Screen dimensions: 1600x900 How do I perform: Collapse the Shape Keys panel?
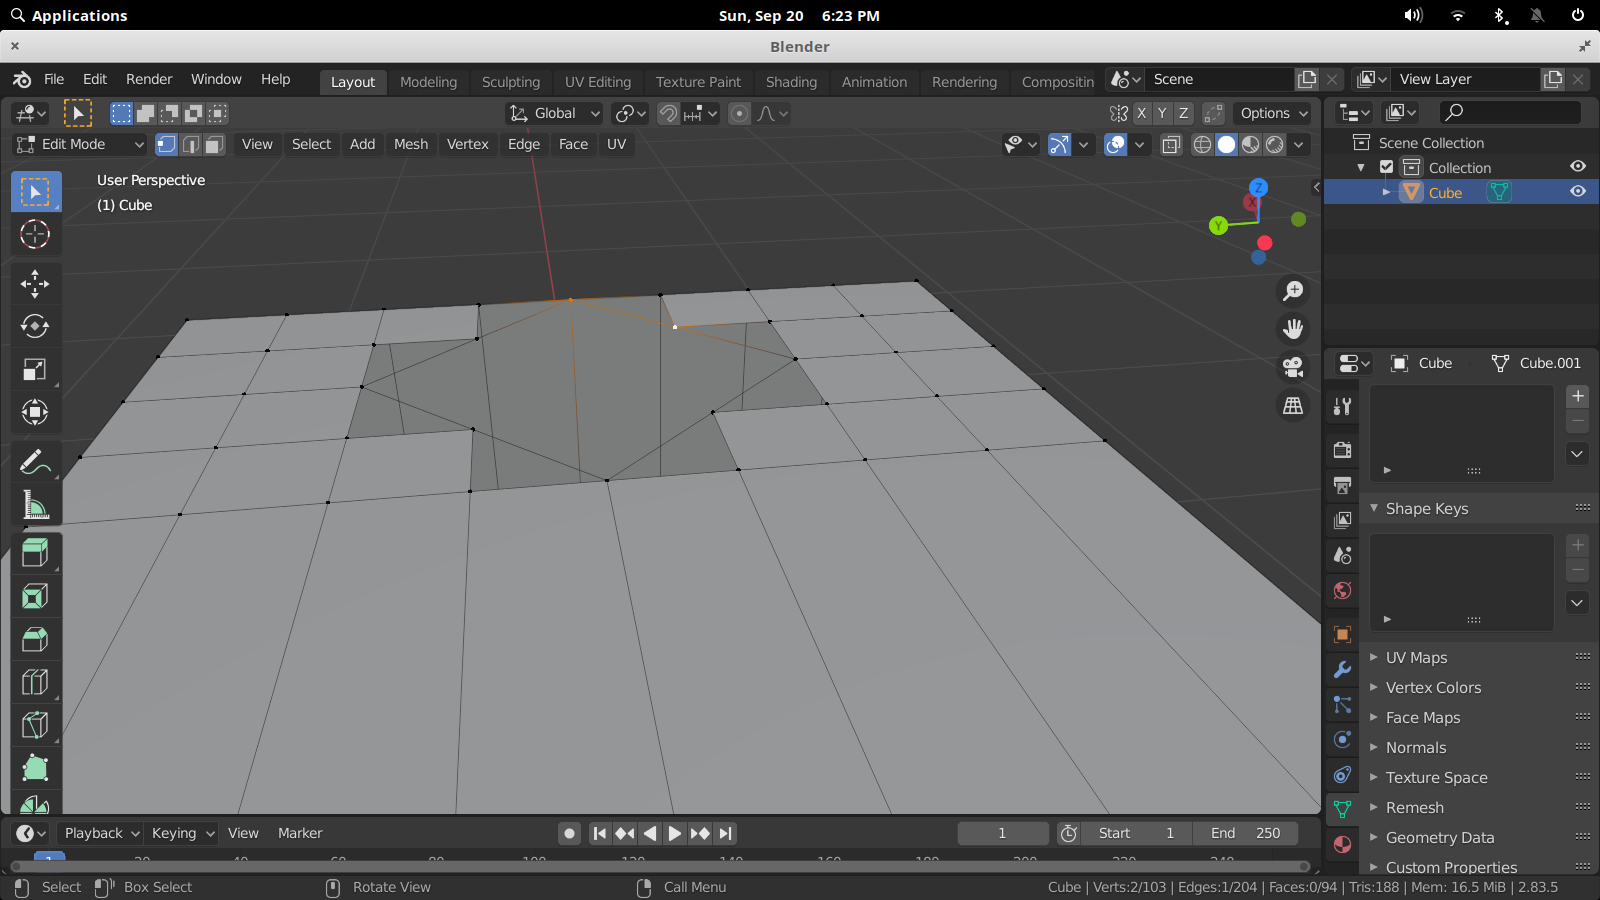[x=1374, y=508]
